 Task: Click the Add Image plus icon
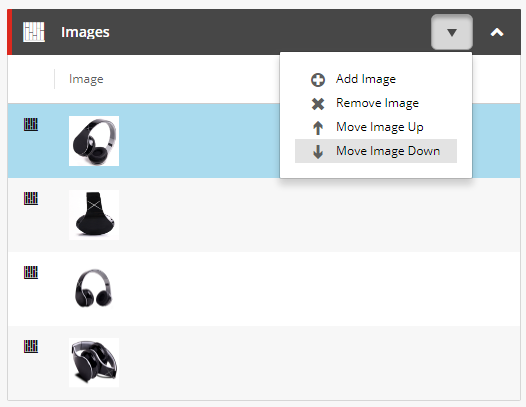(x=318, y=80)
